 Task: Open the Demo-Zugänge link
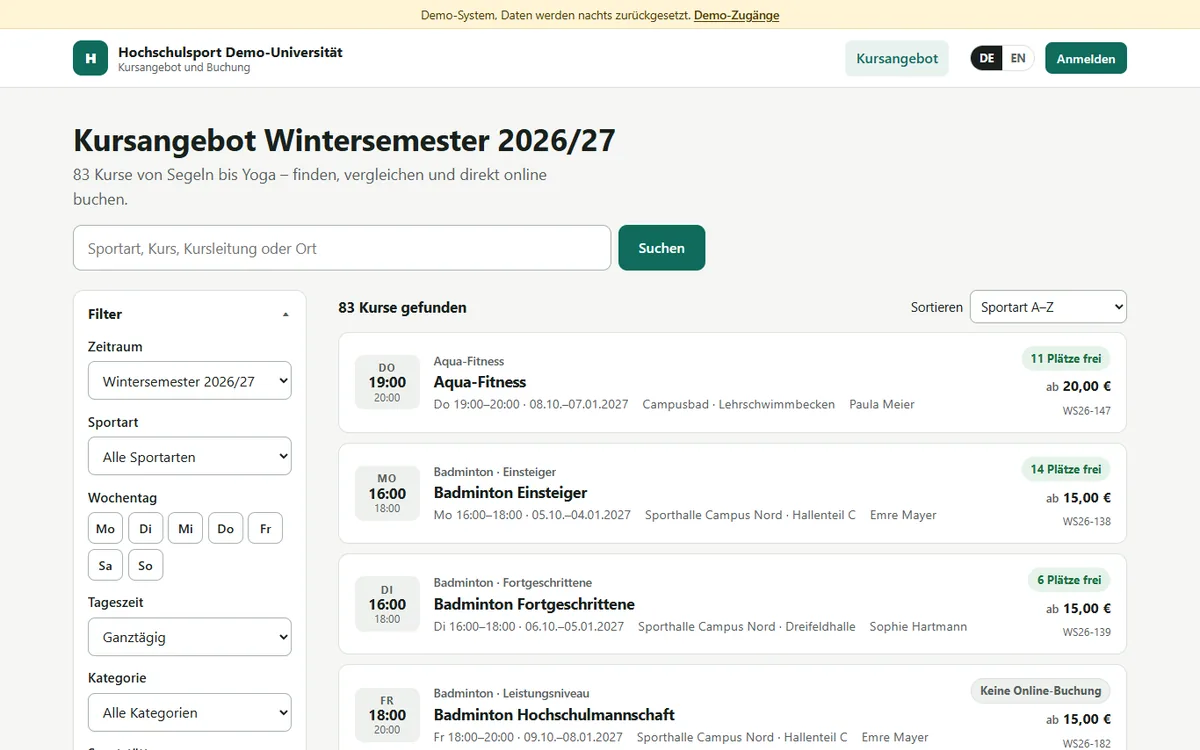(x=736, y=15)
